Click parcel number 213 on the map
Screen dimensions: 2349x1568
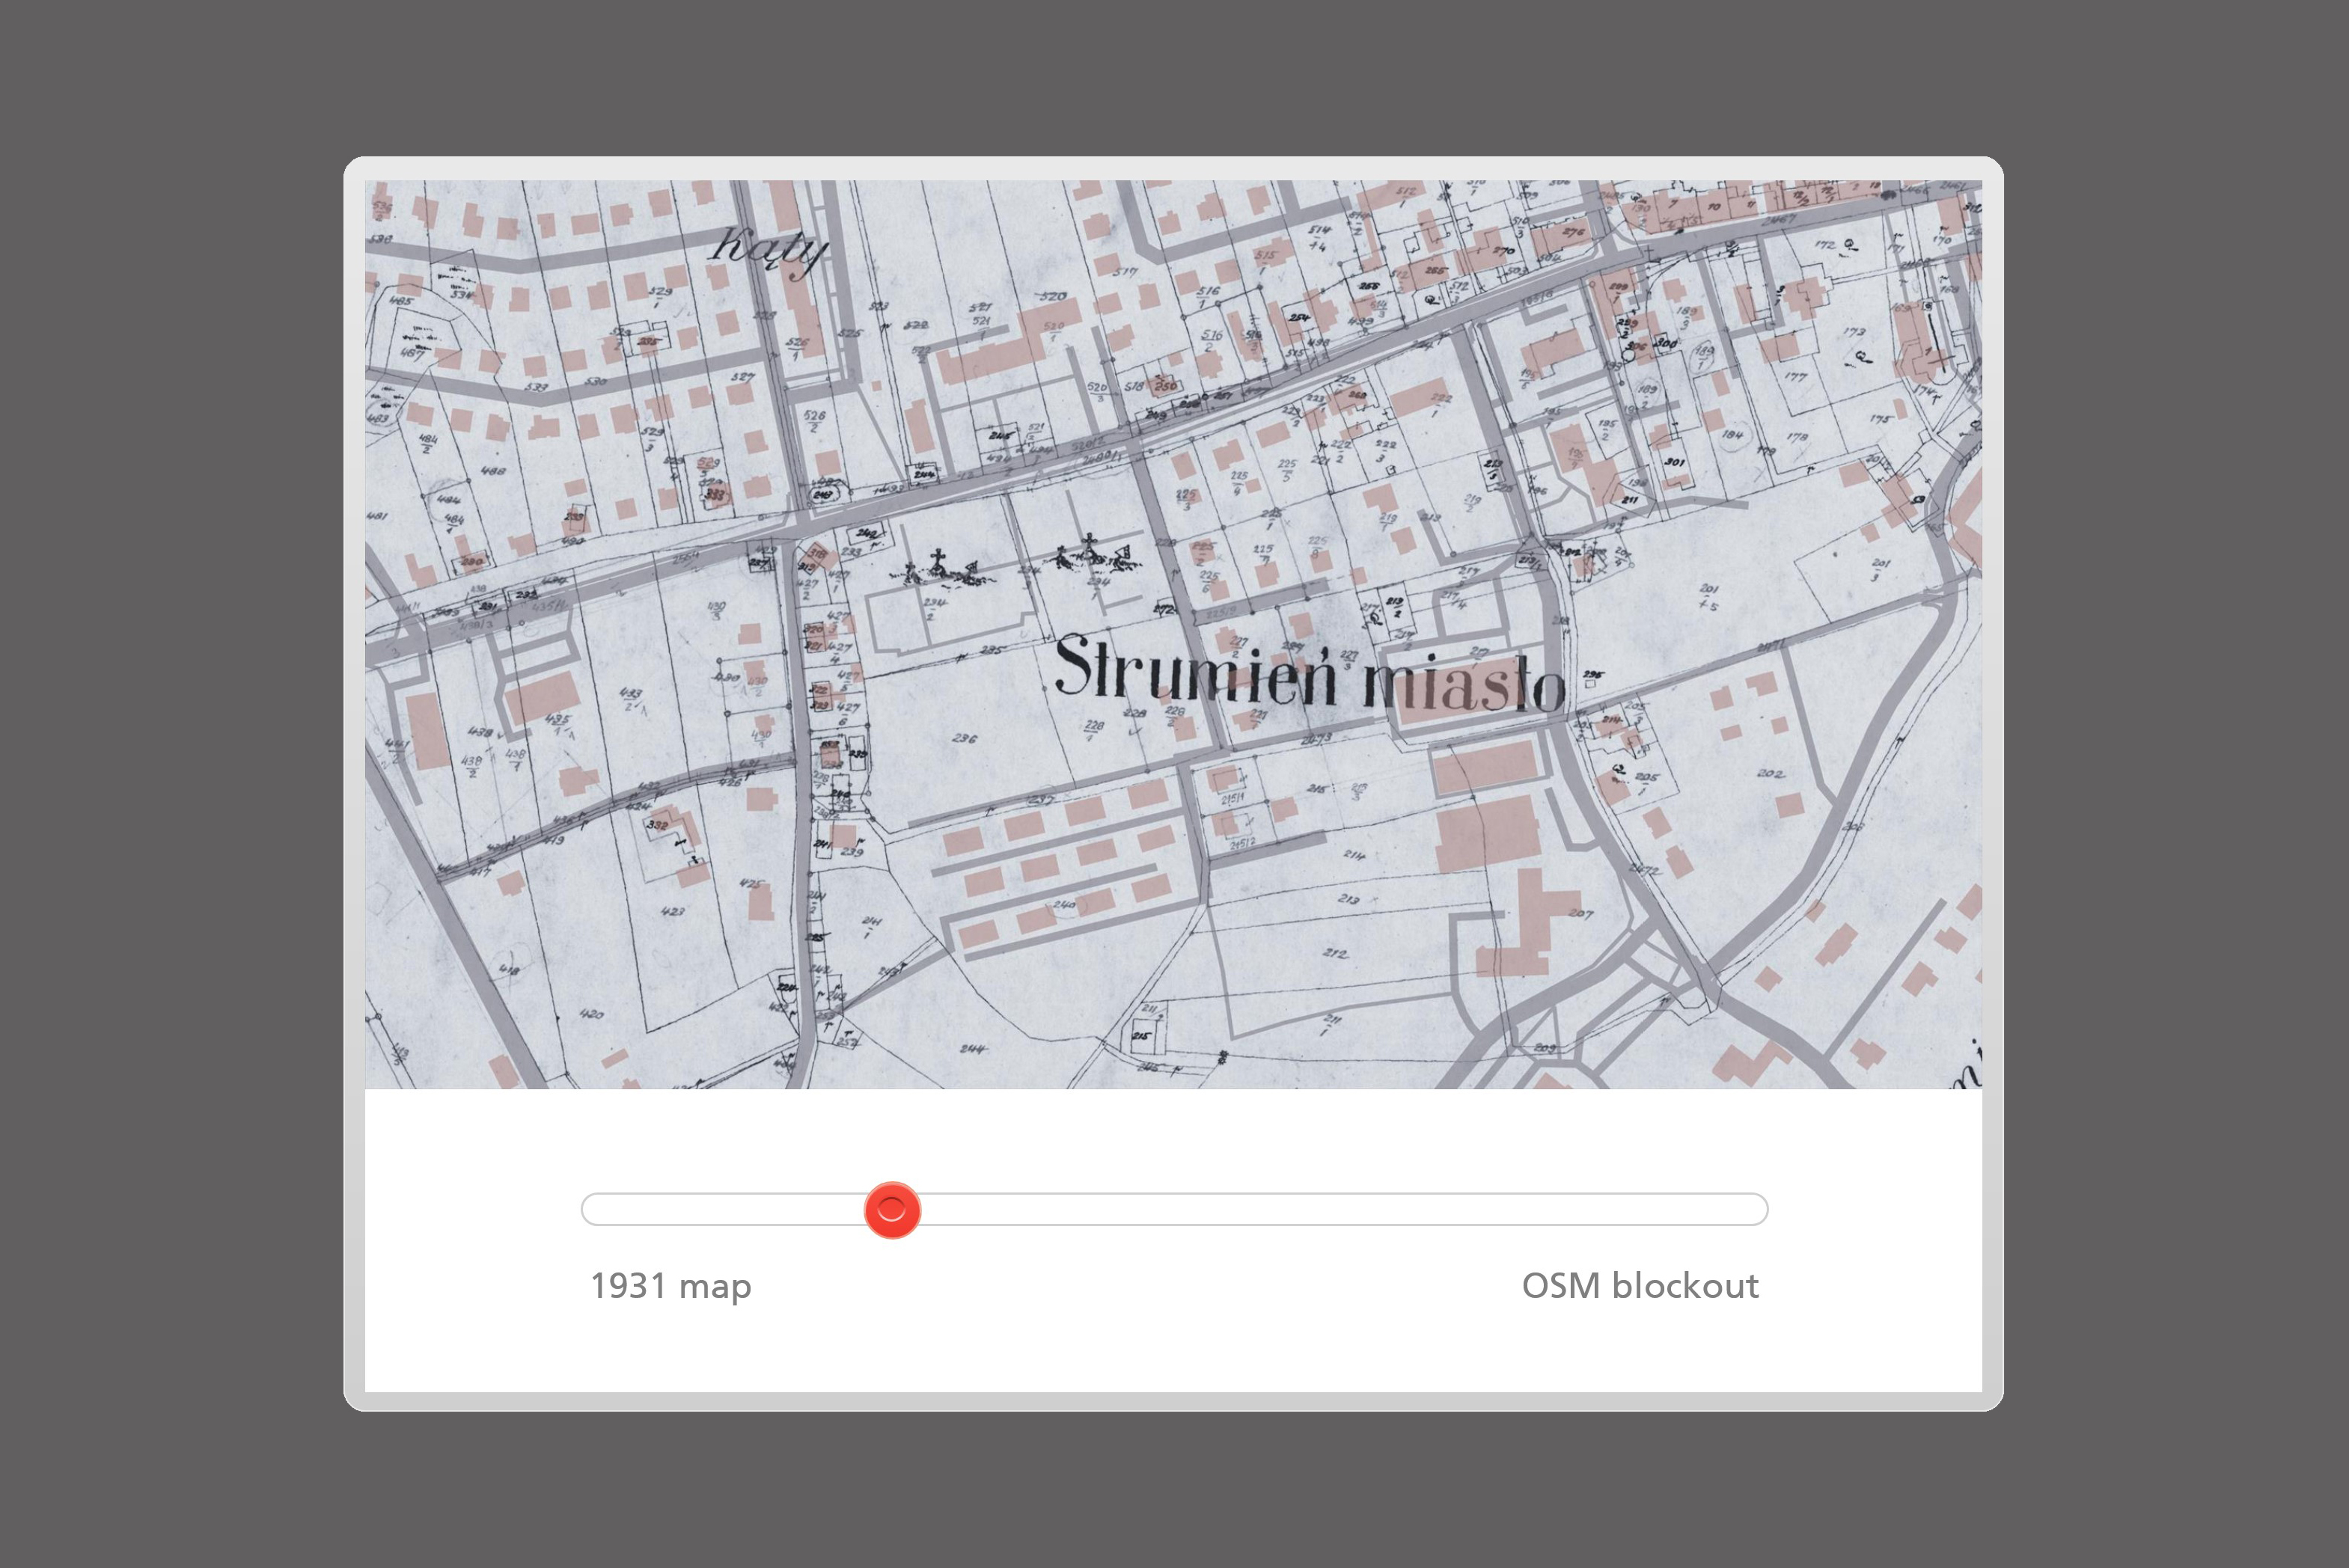(x=1348, y=899)
